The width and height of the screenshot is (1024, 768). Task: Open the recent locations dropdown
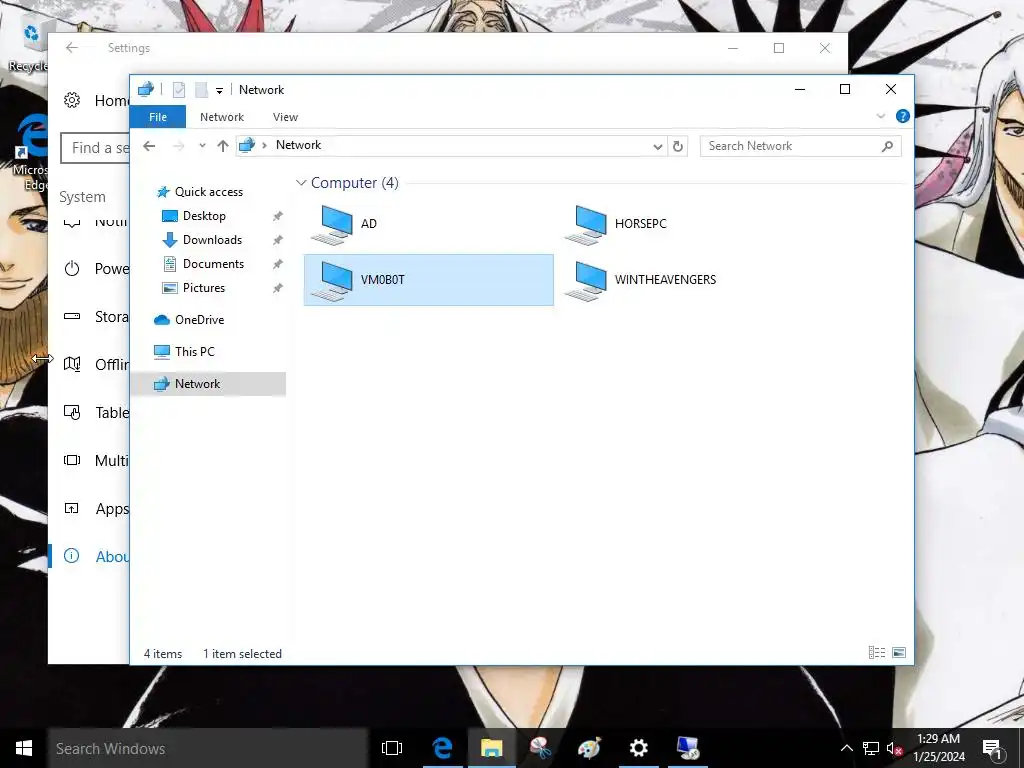[x=202, y=146]
